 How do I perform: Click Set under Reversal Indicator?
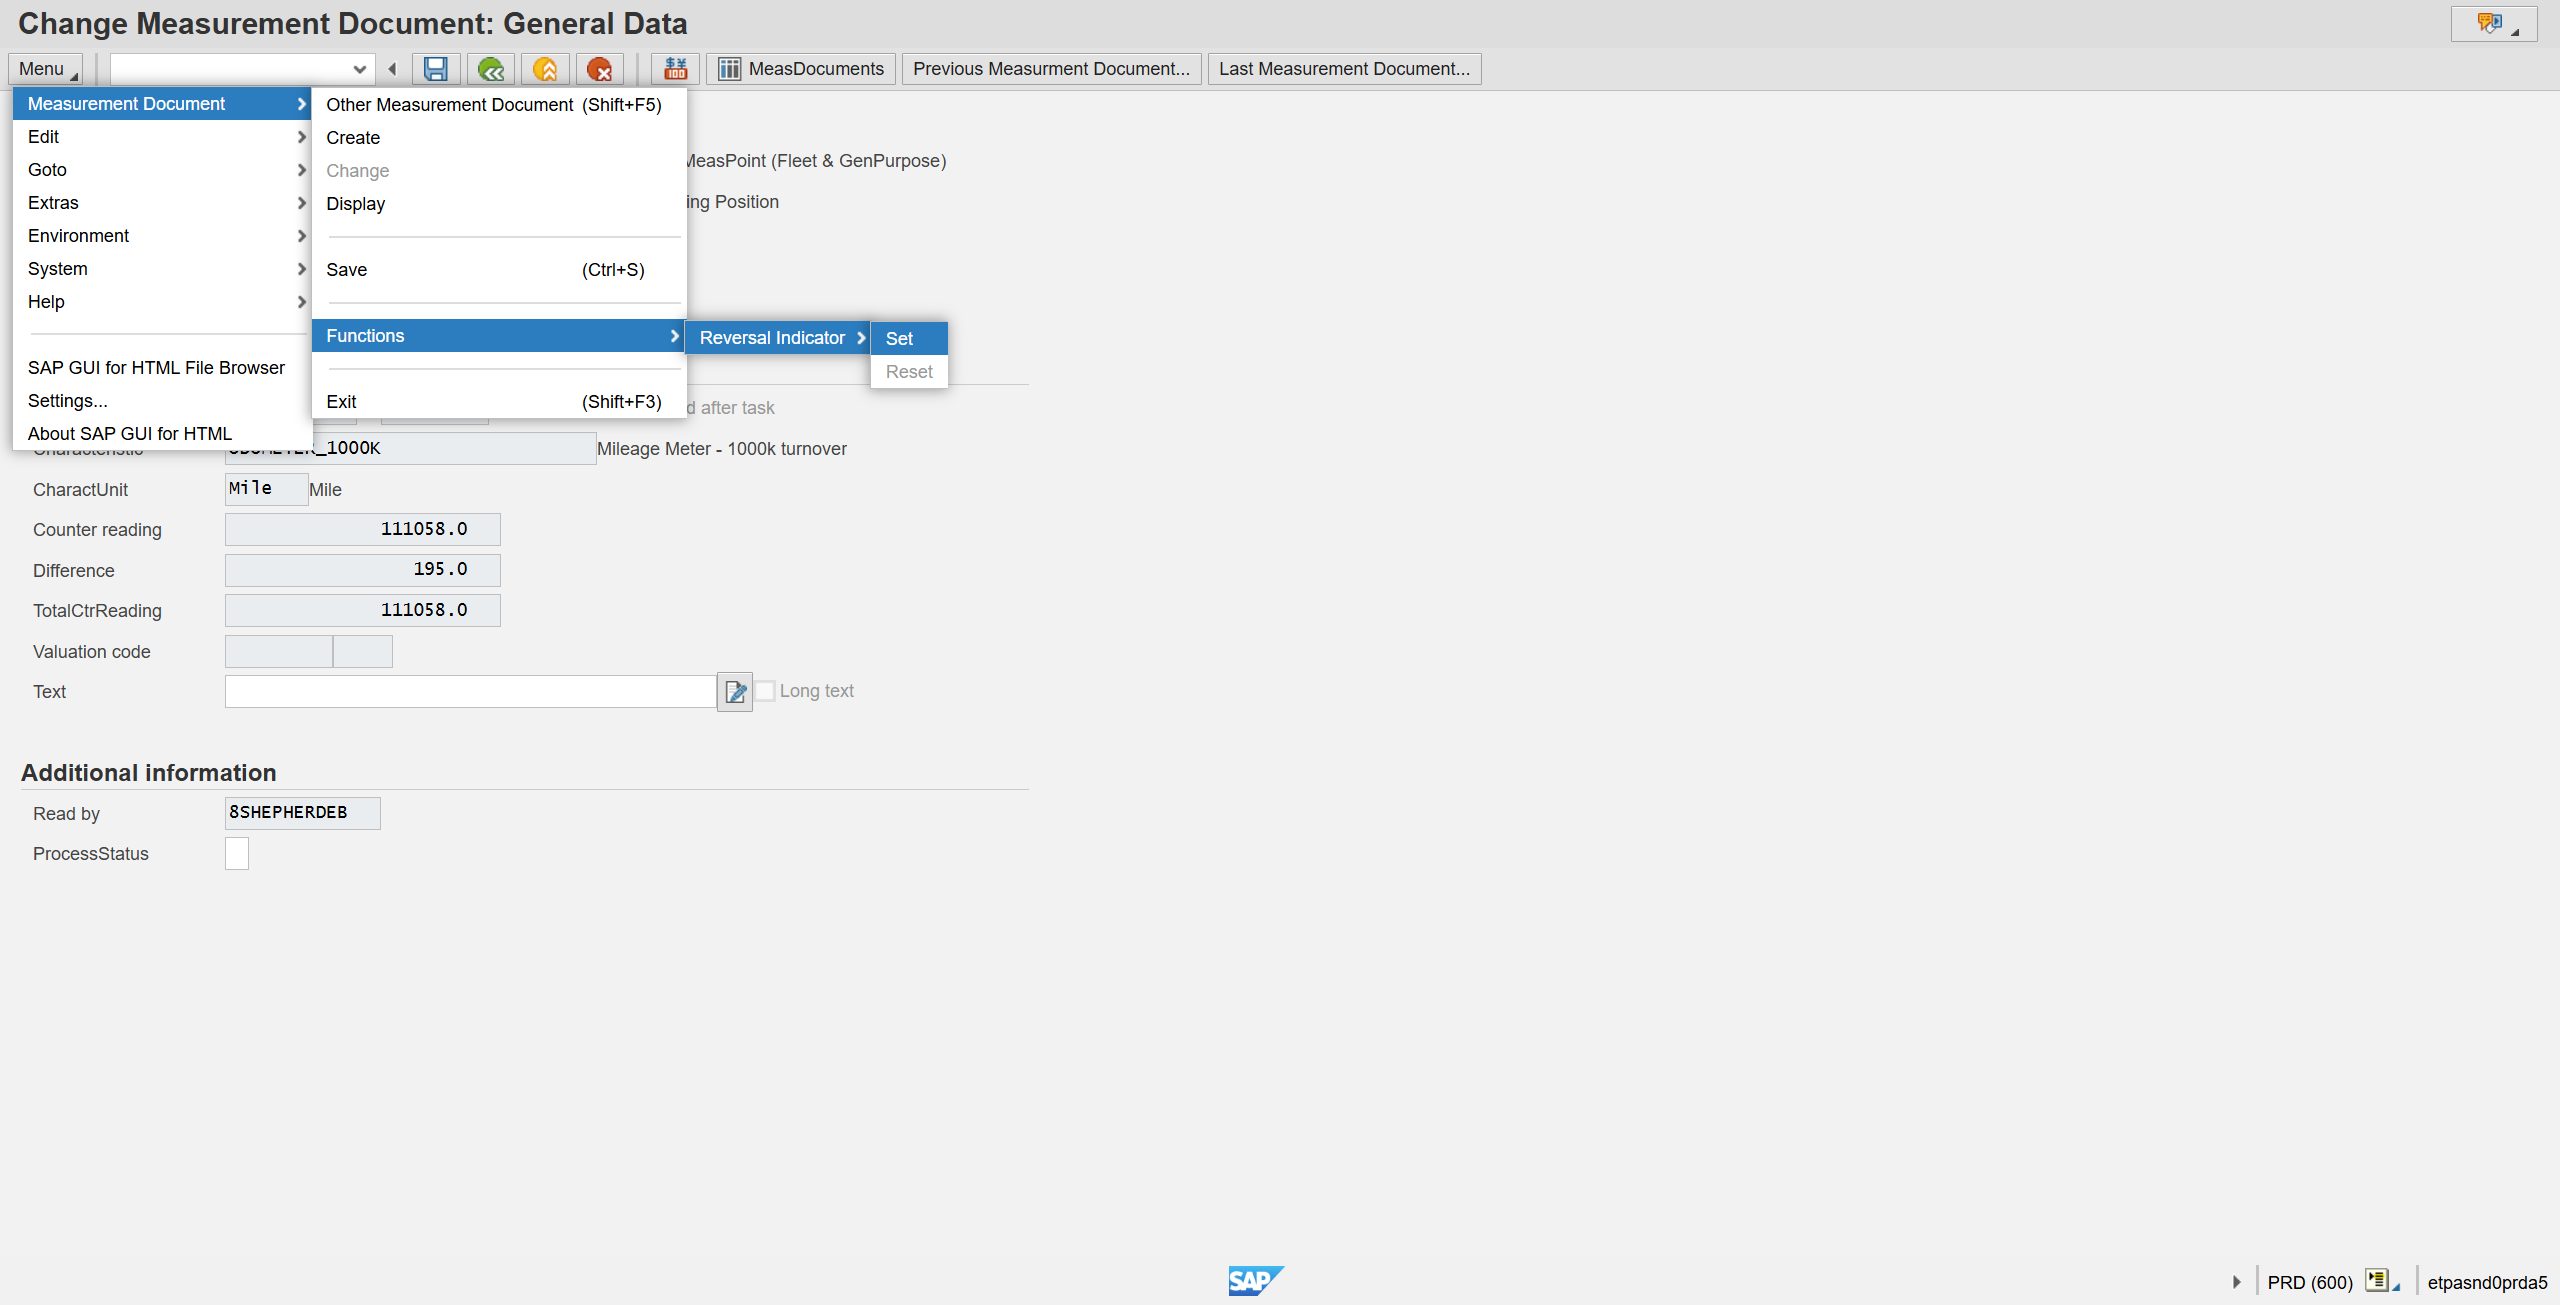coord(909,339)
